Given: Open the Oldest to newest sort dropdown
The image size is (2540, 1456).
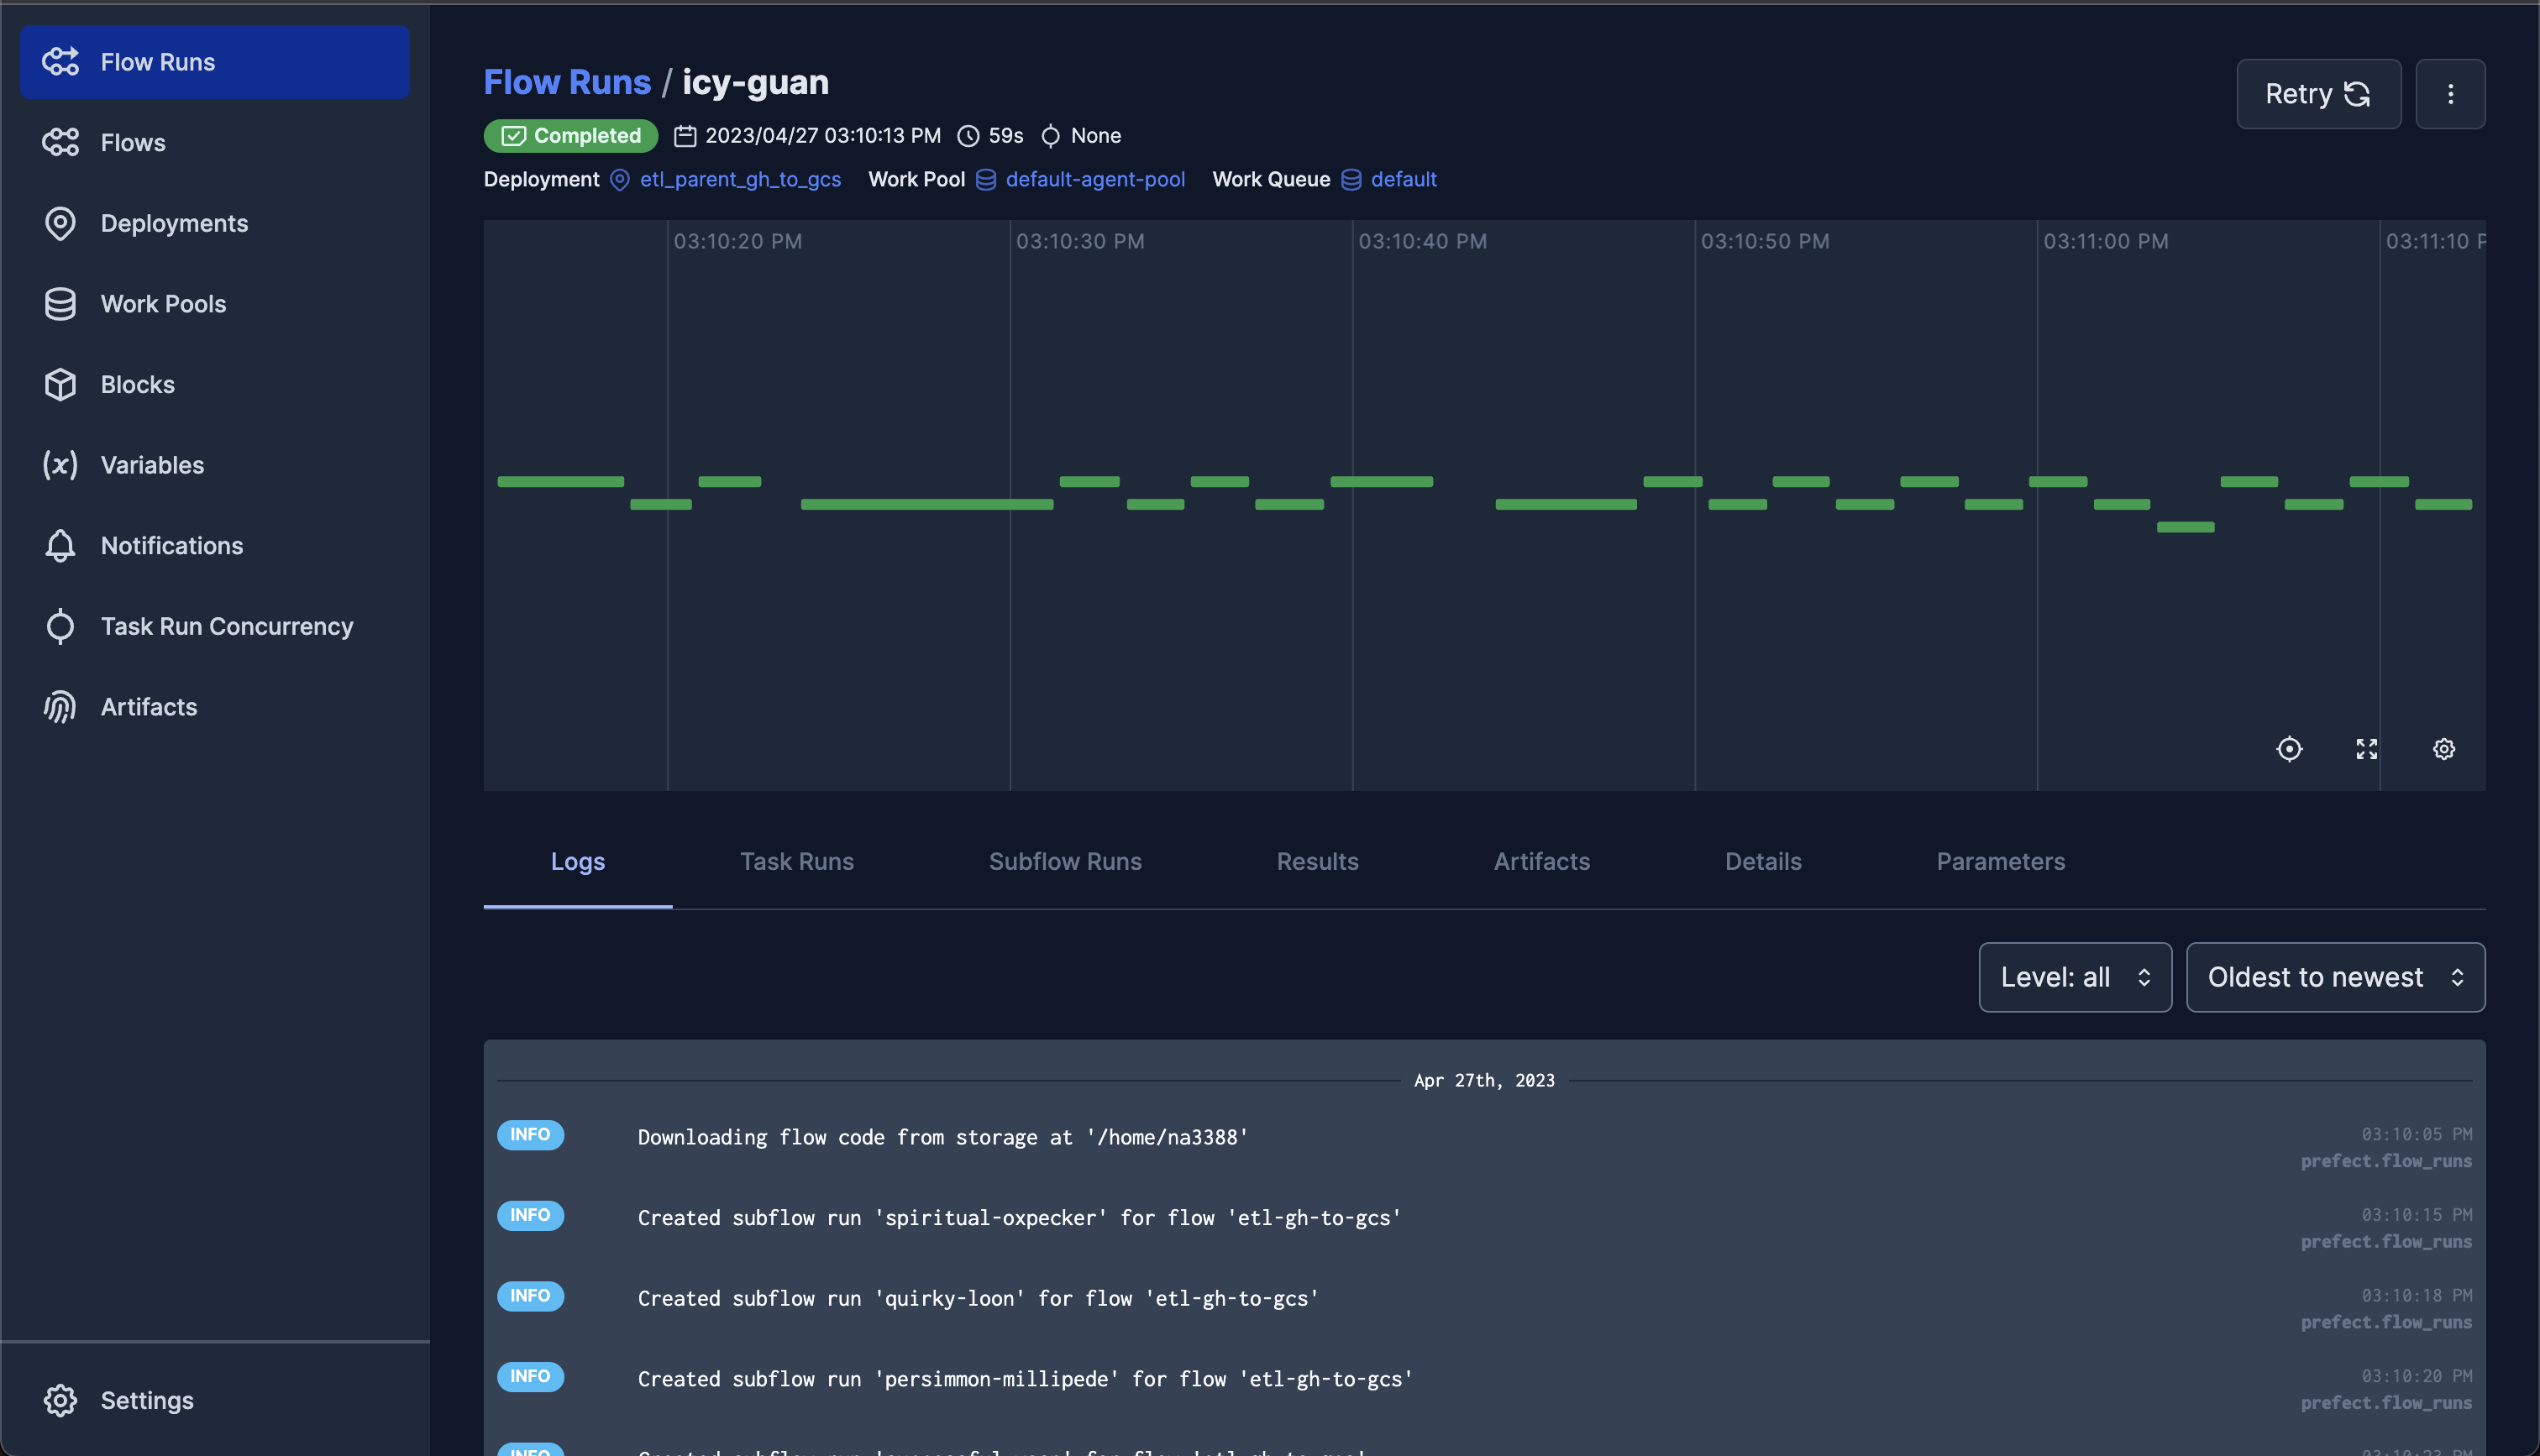Looking at the screenshot, I should pyautogui.click(x=2335, y=977).
